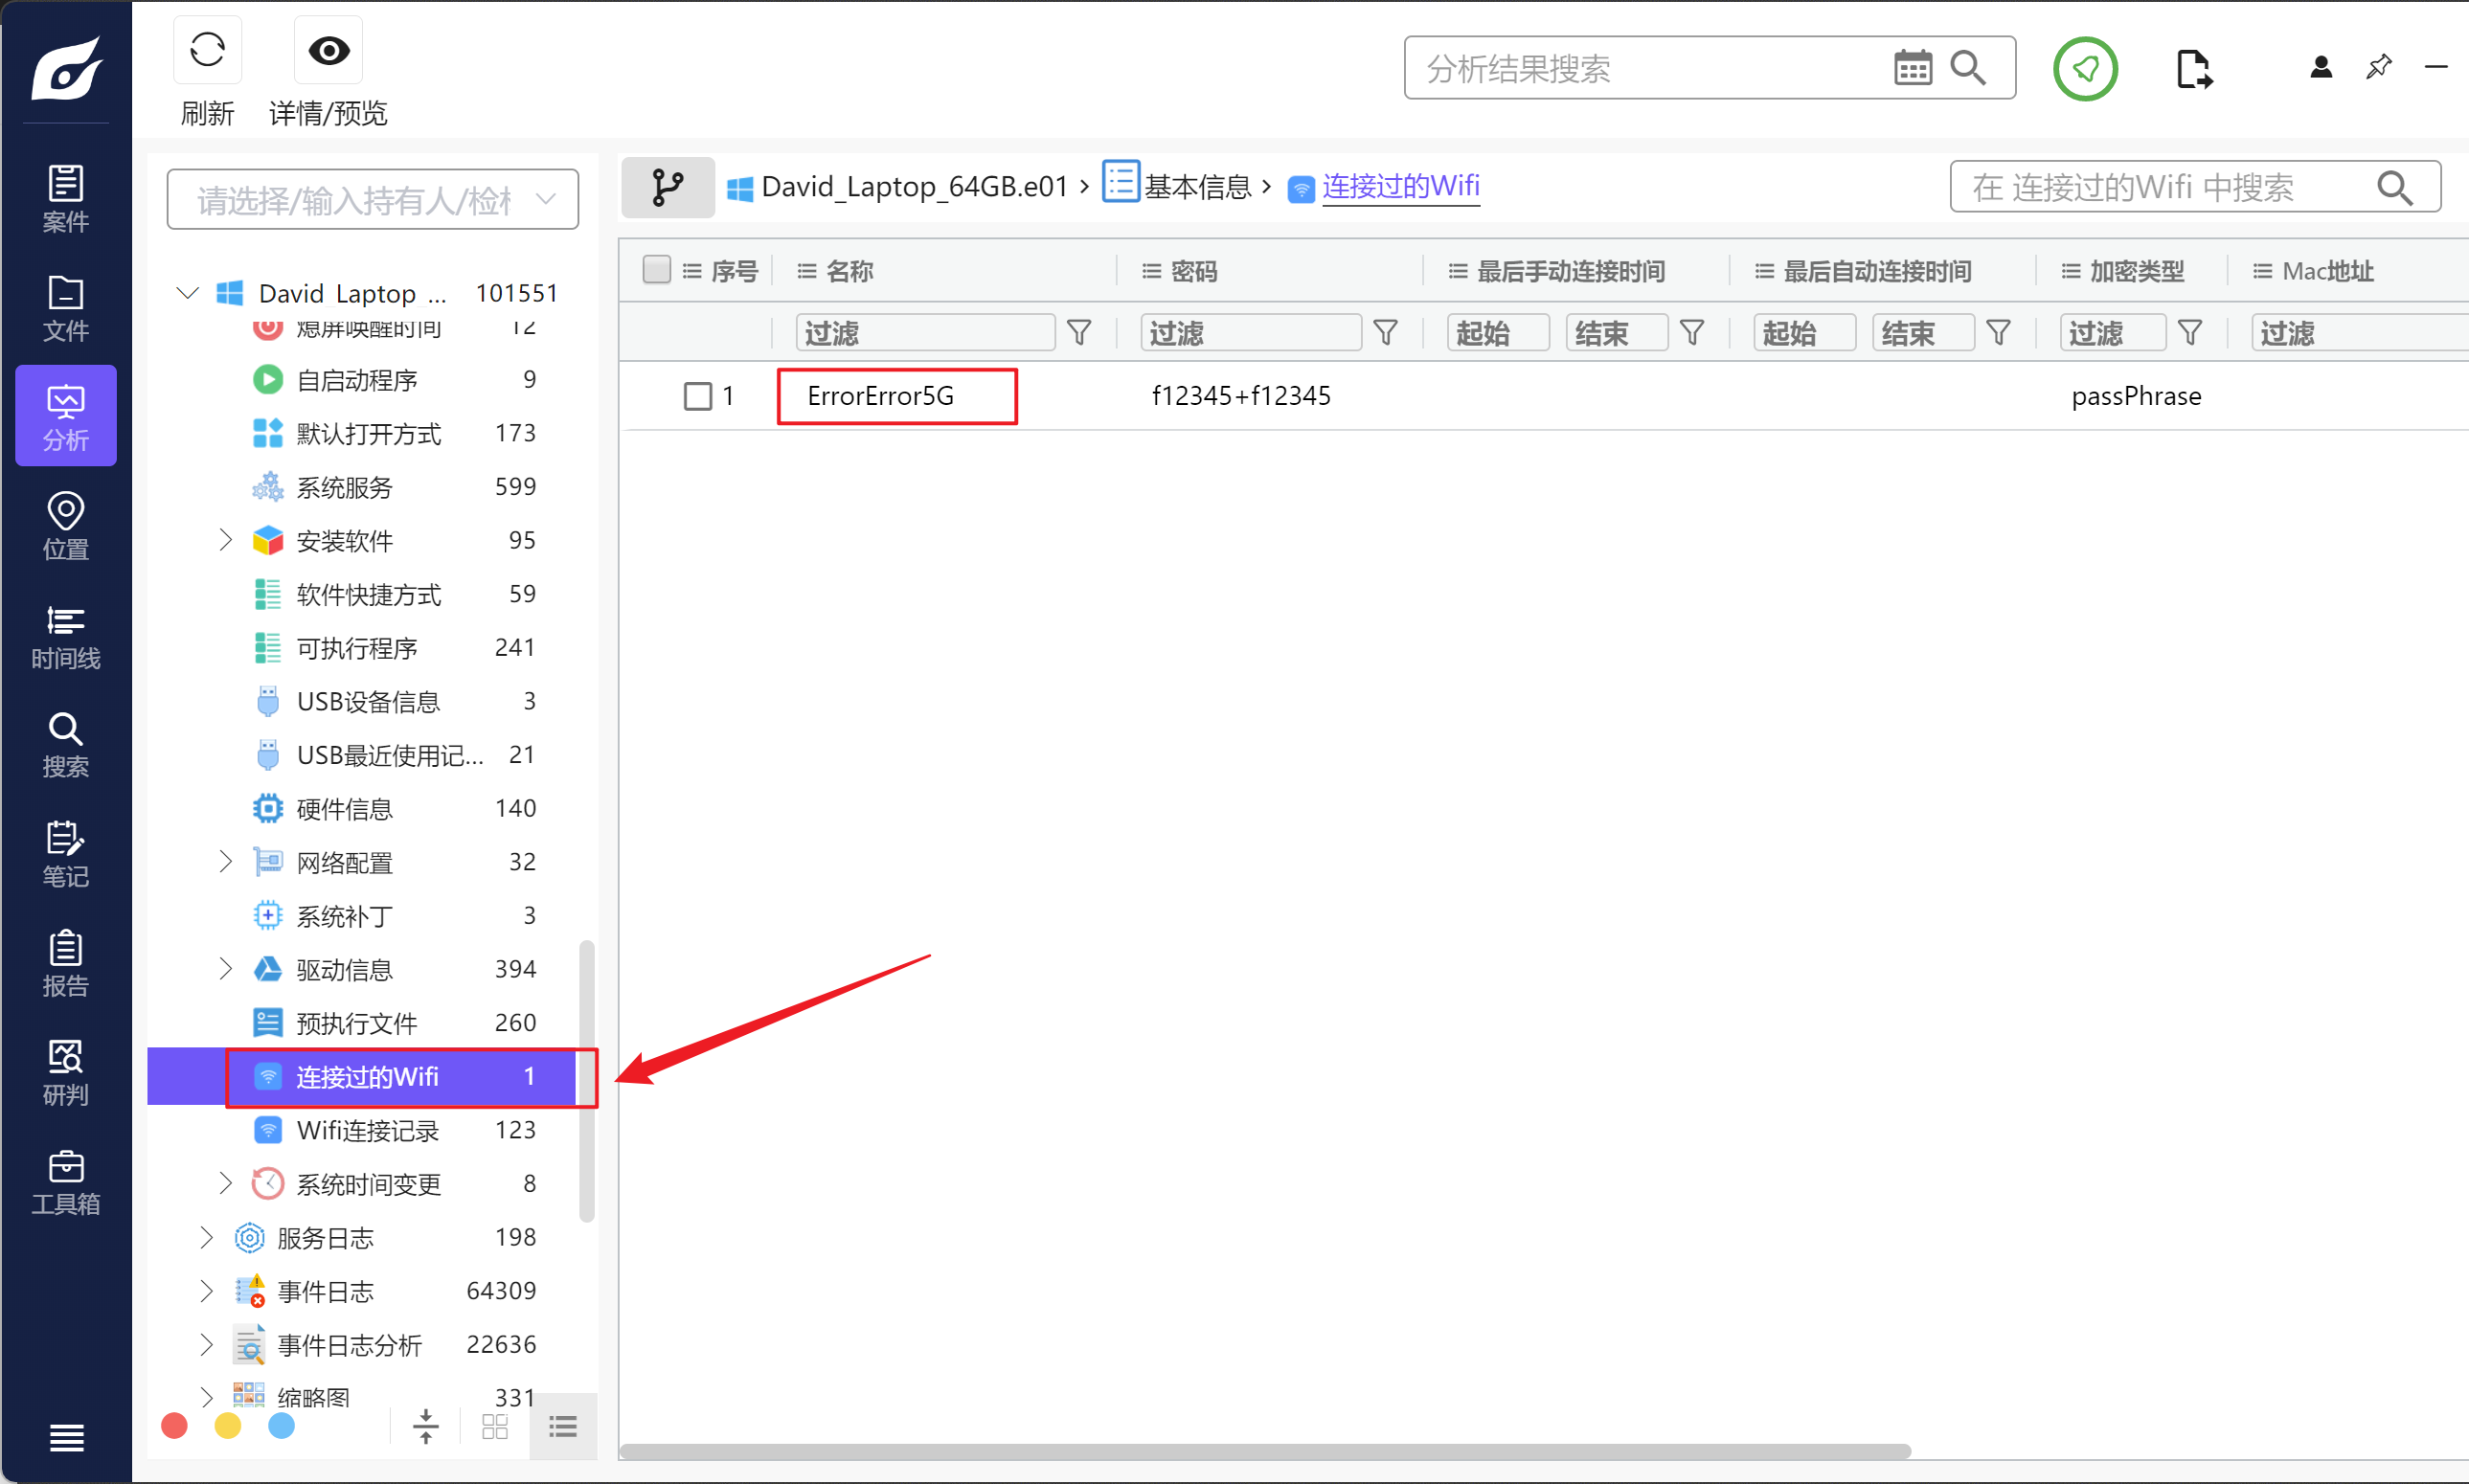Click the export file icon

(x=2193, y=68)
